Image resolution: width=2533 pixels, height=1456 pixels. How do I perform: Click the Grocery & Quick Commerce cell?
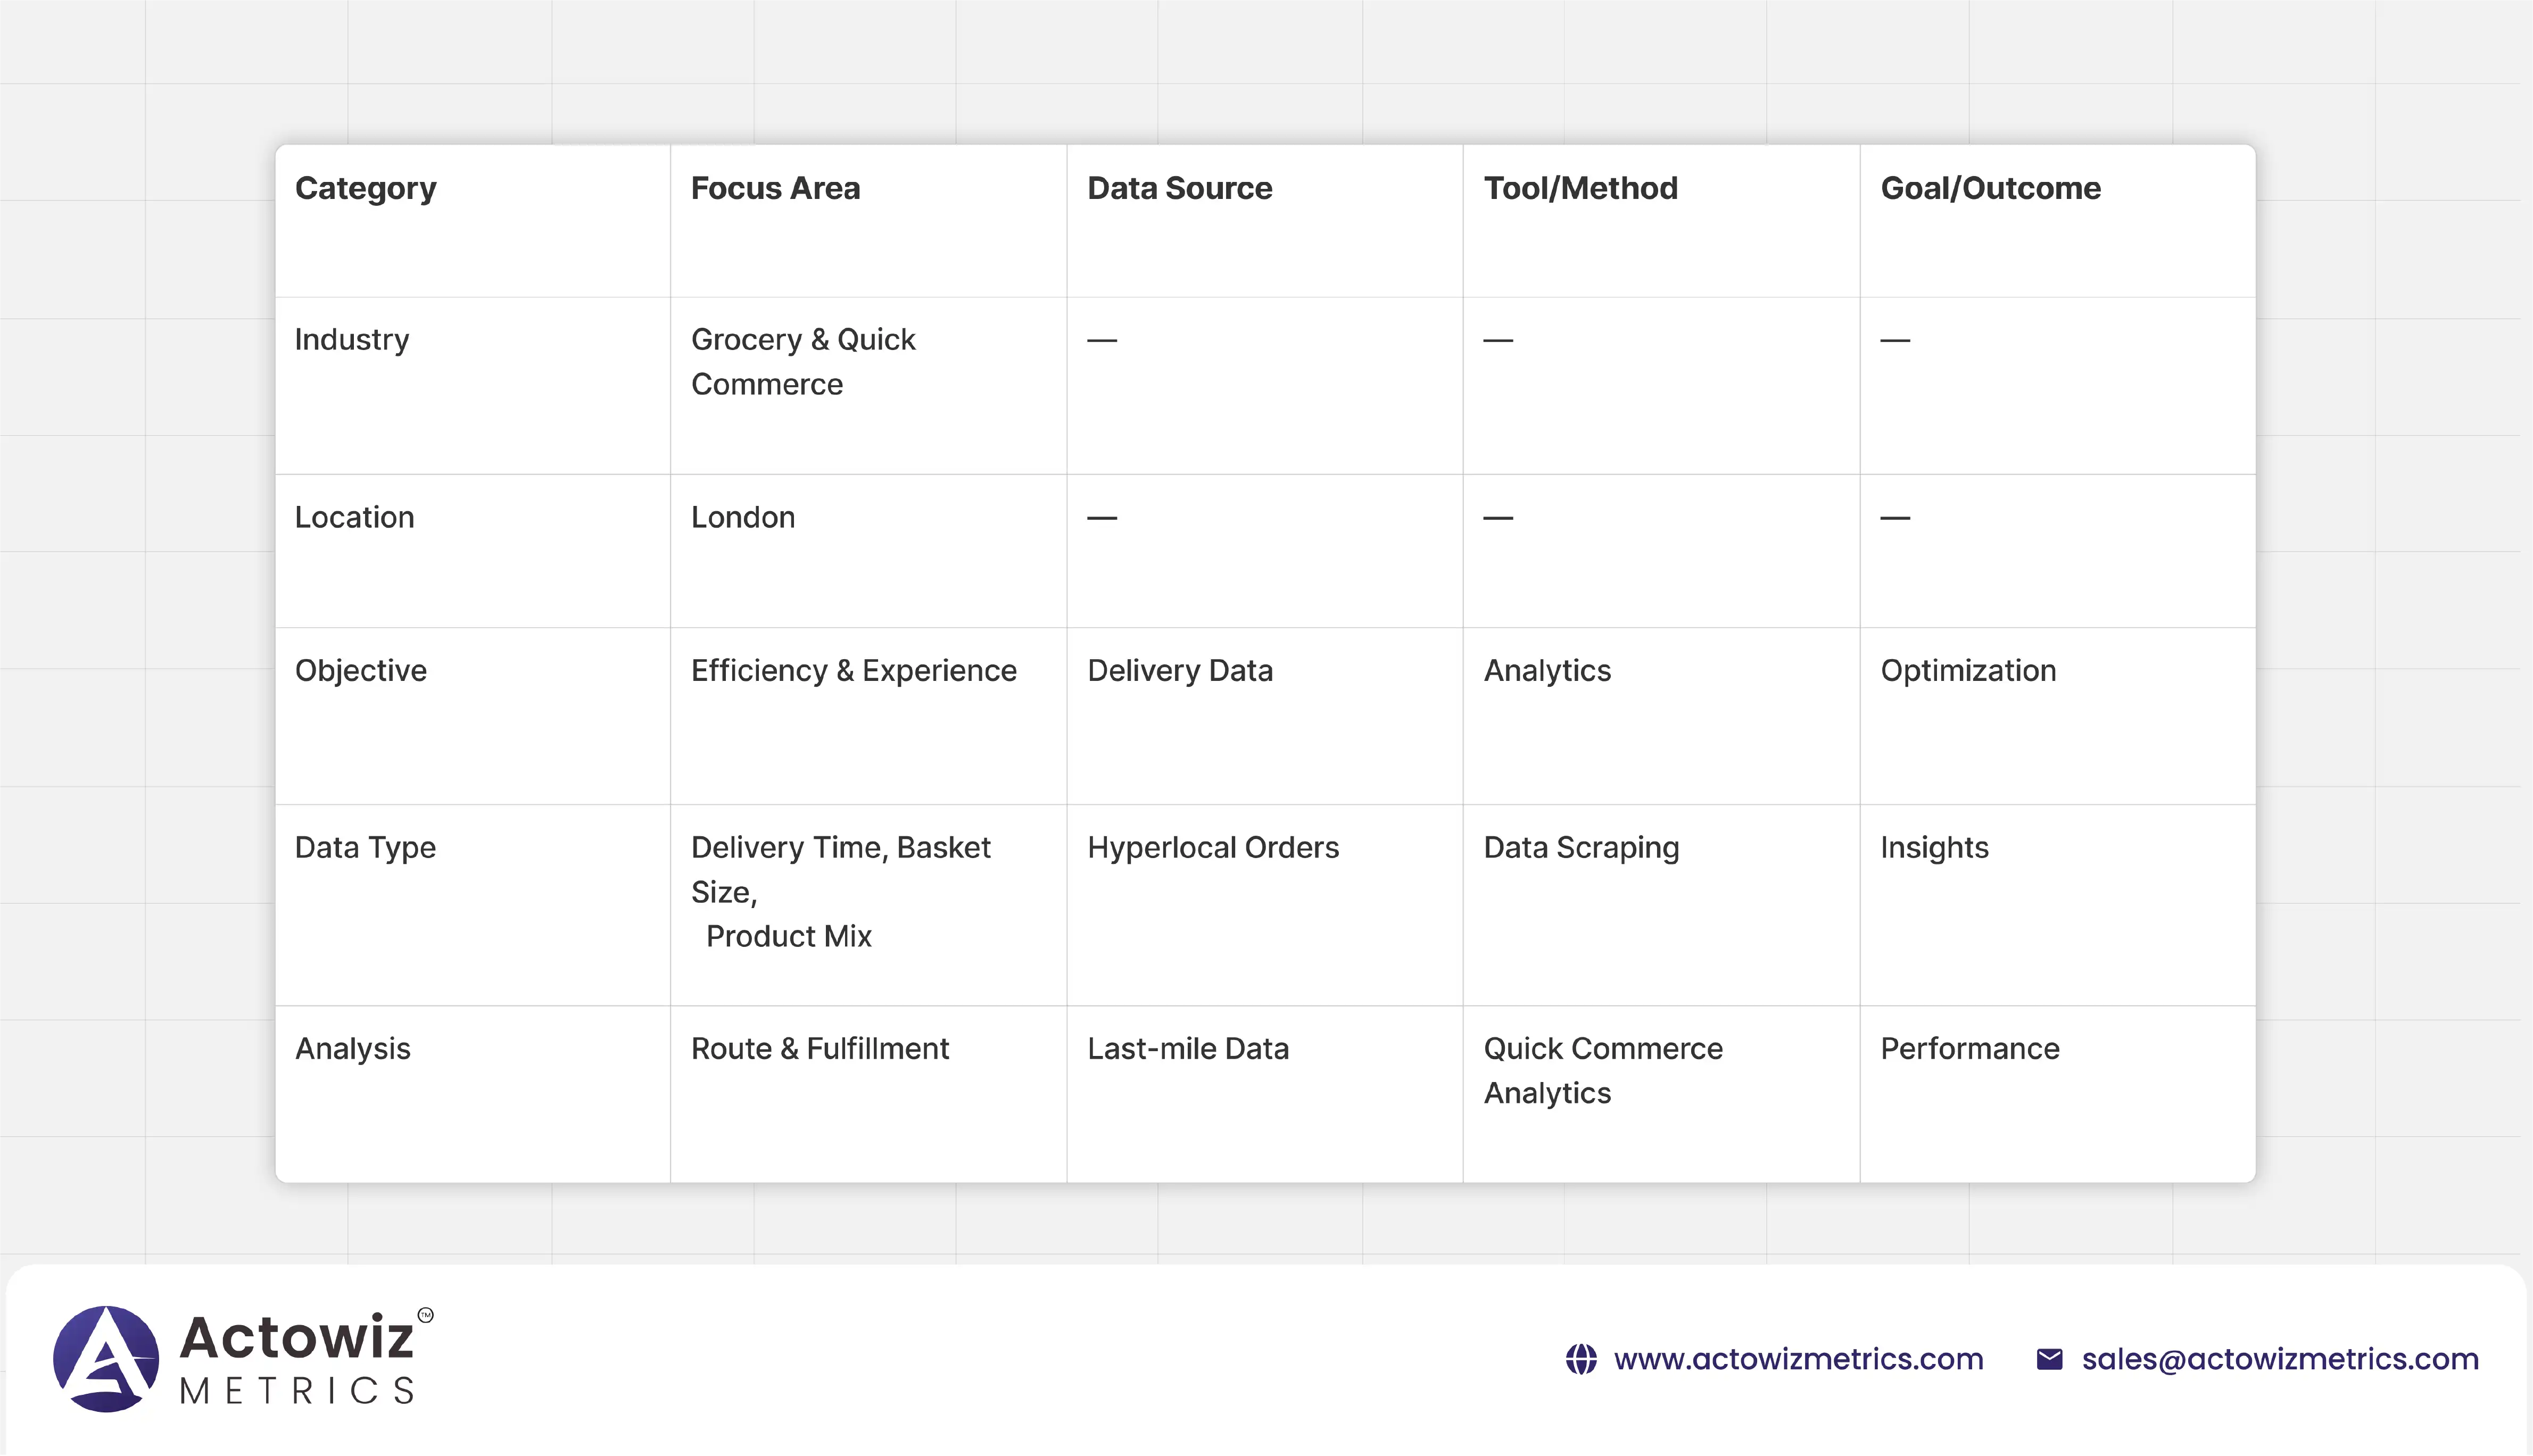803,361
